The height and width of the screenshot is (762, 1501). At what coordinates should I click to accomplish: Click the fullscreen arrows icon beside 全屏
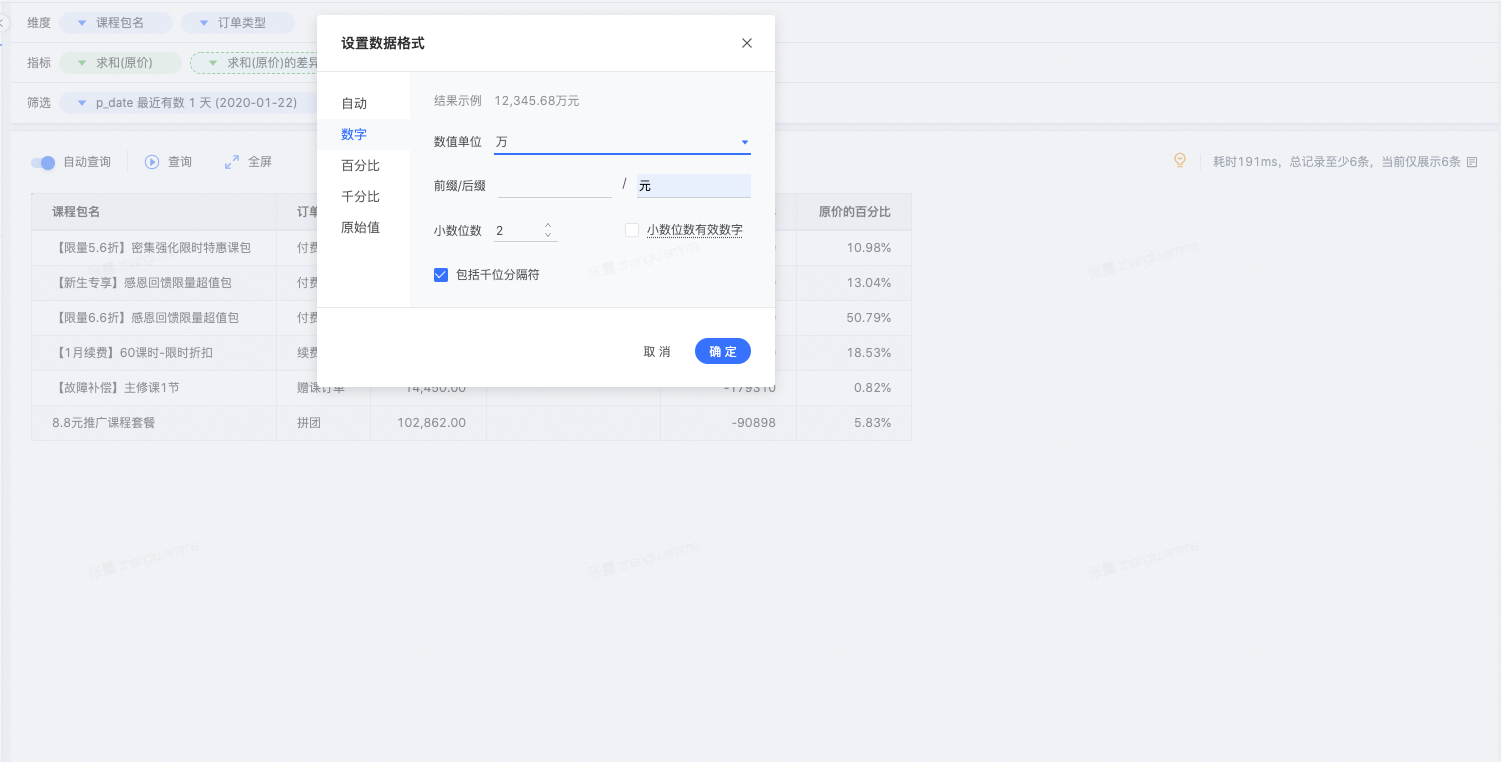pos(232,162)
